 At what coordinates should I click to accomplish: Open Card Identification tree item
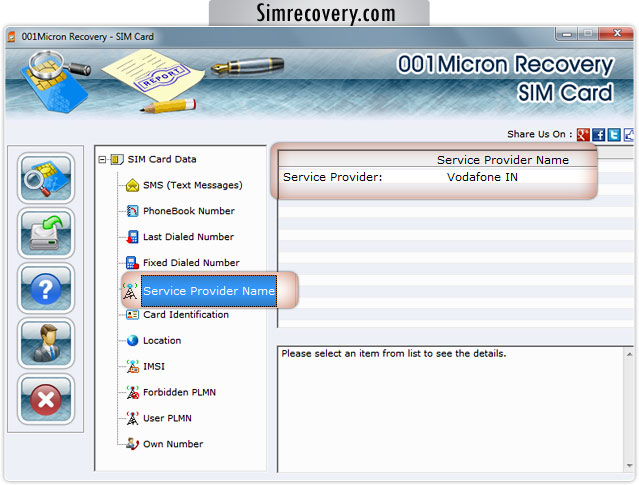point(186,315)
